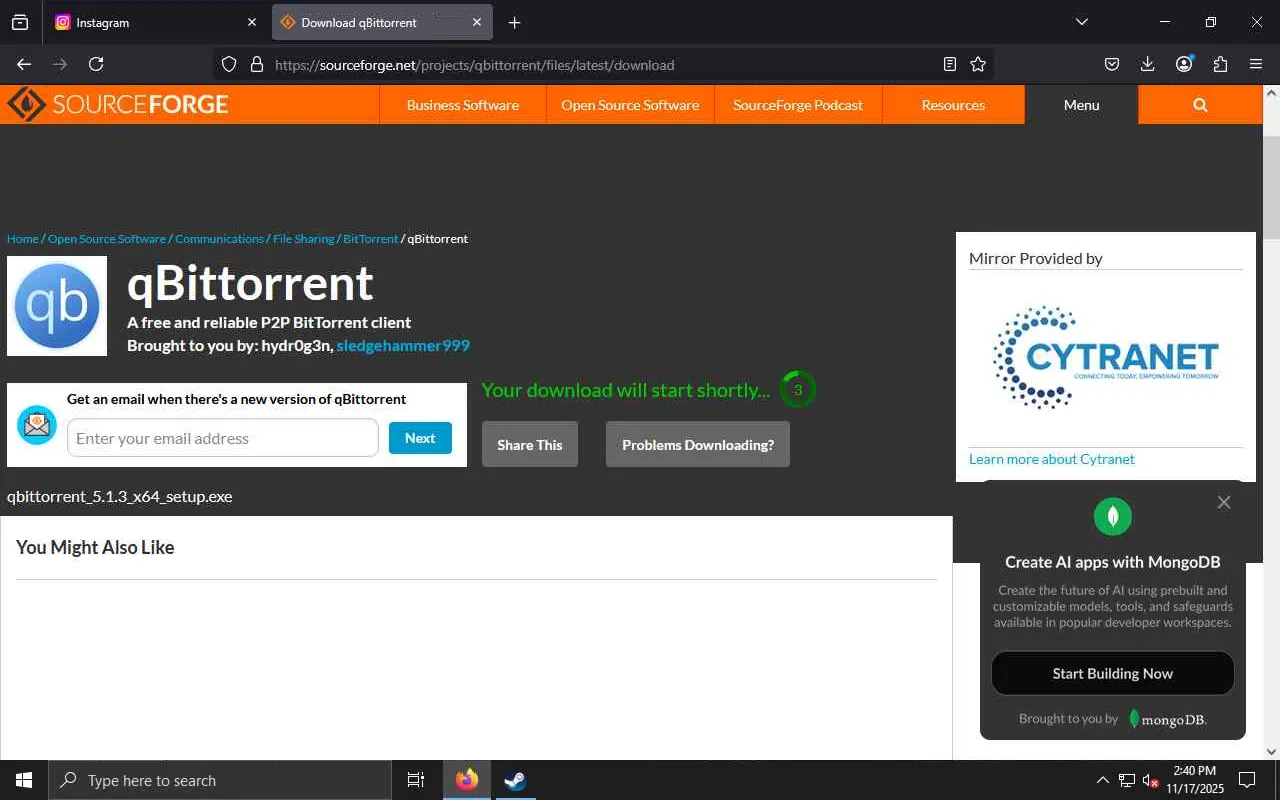Screen dimensions: 1280x800
Task: Go back to the previous page
Action: coord(24,64)
